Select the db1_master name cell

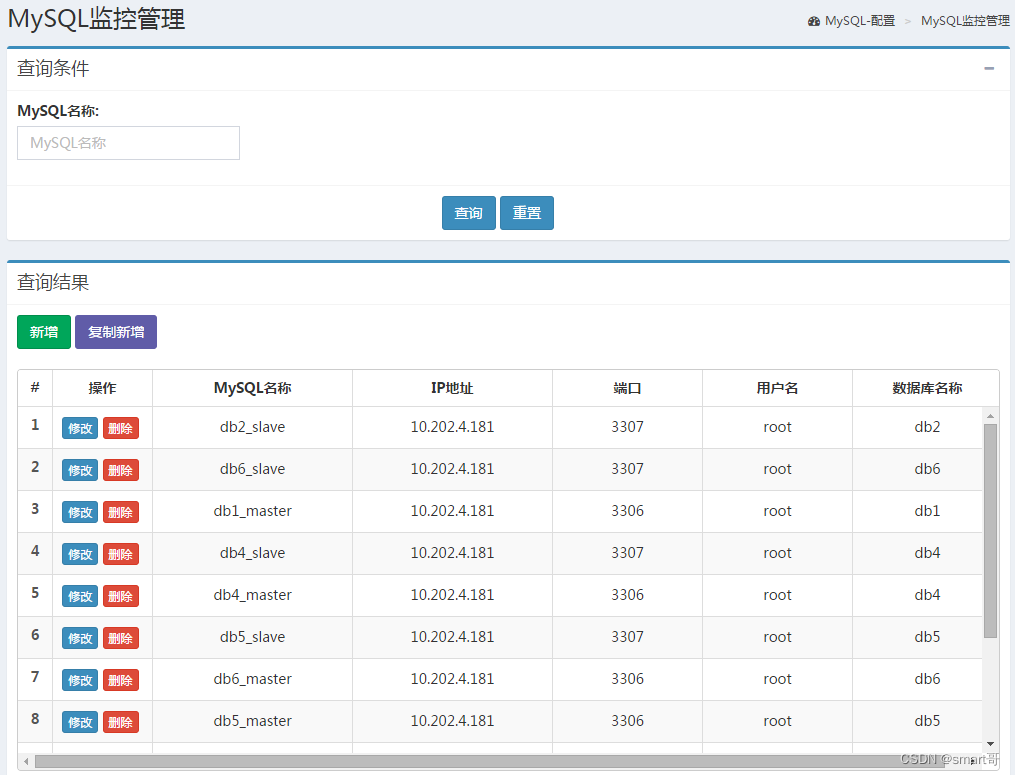tap(252, 511)
